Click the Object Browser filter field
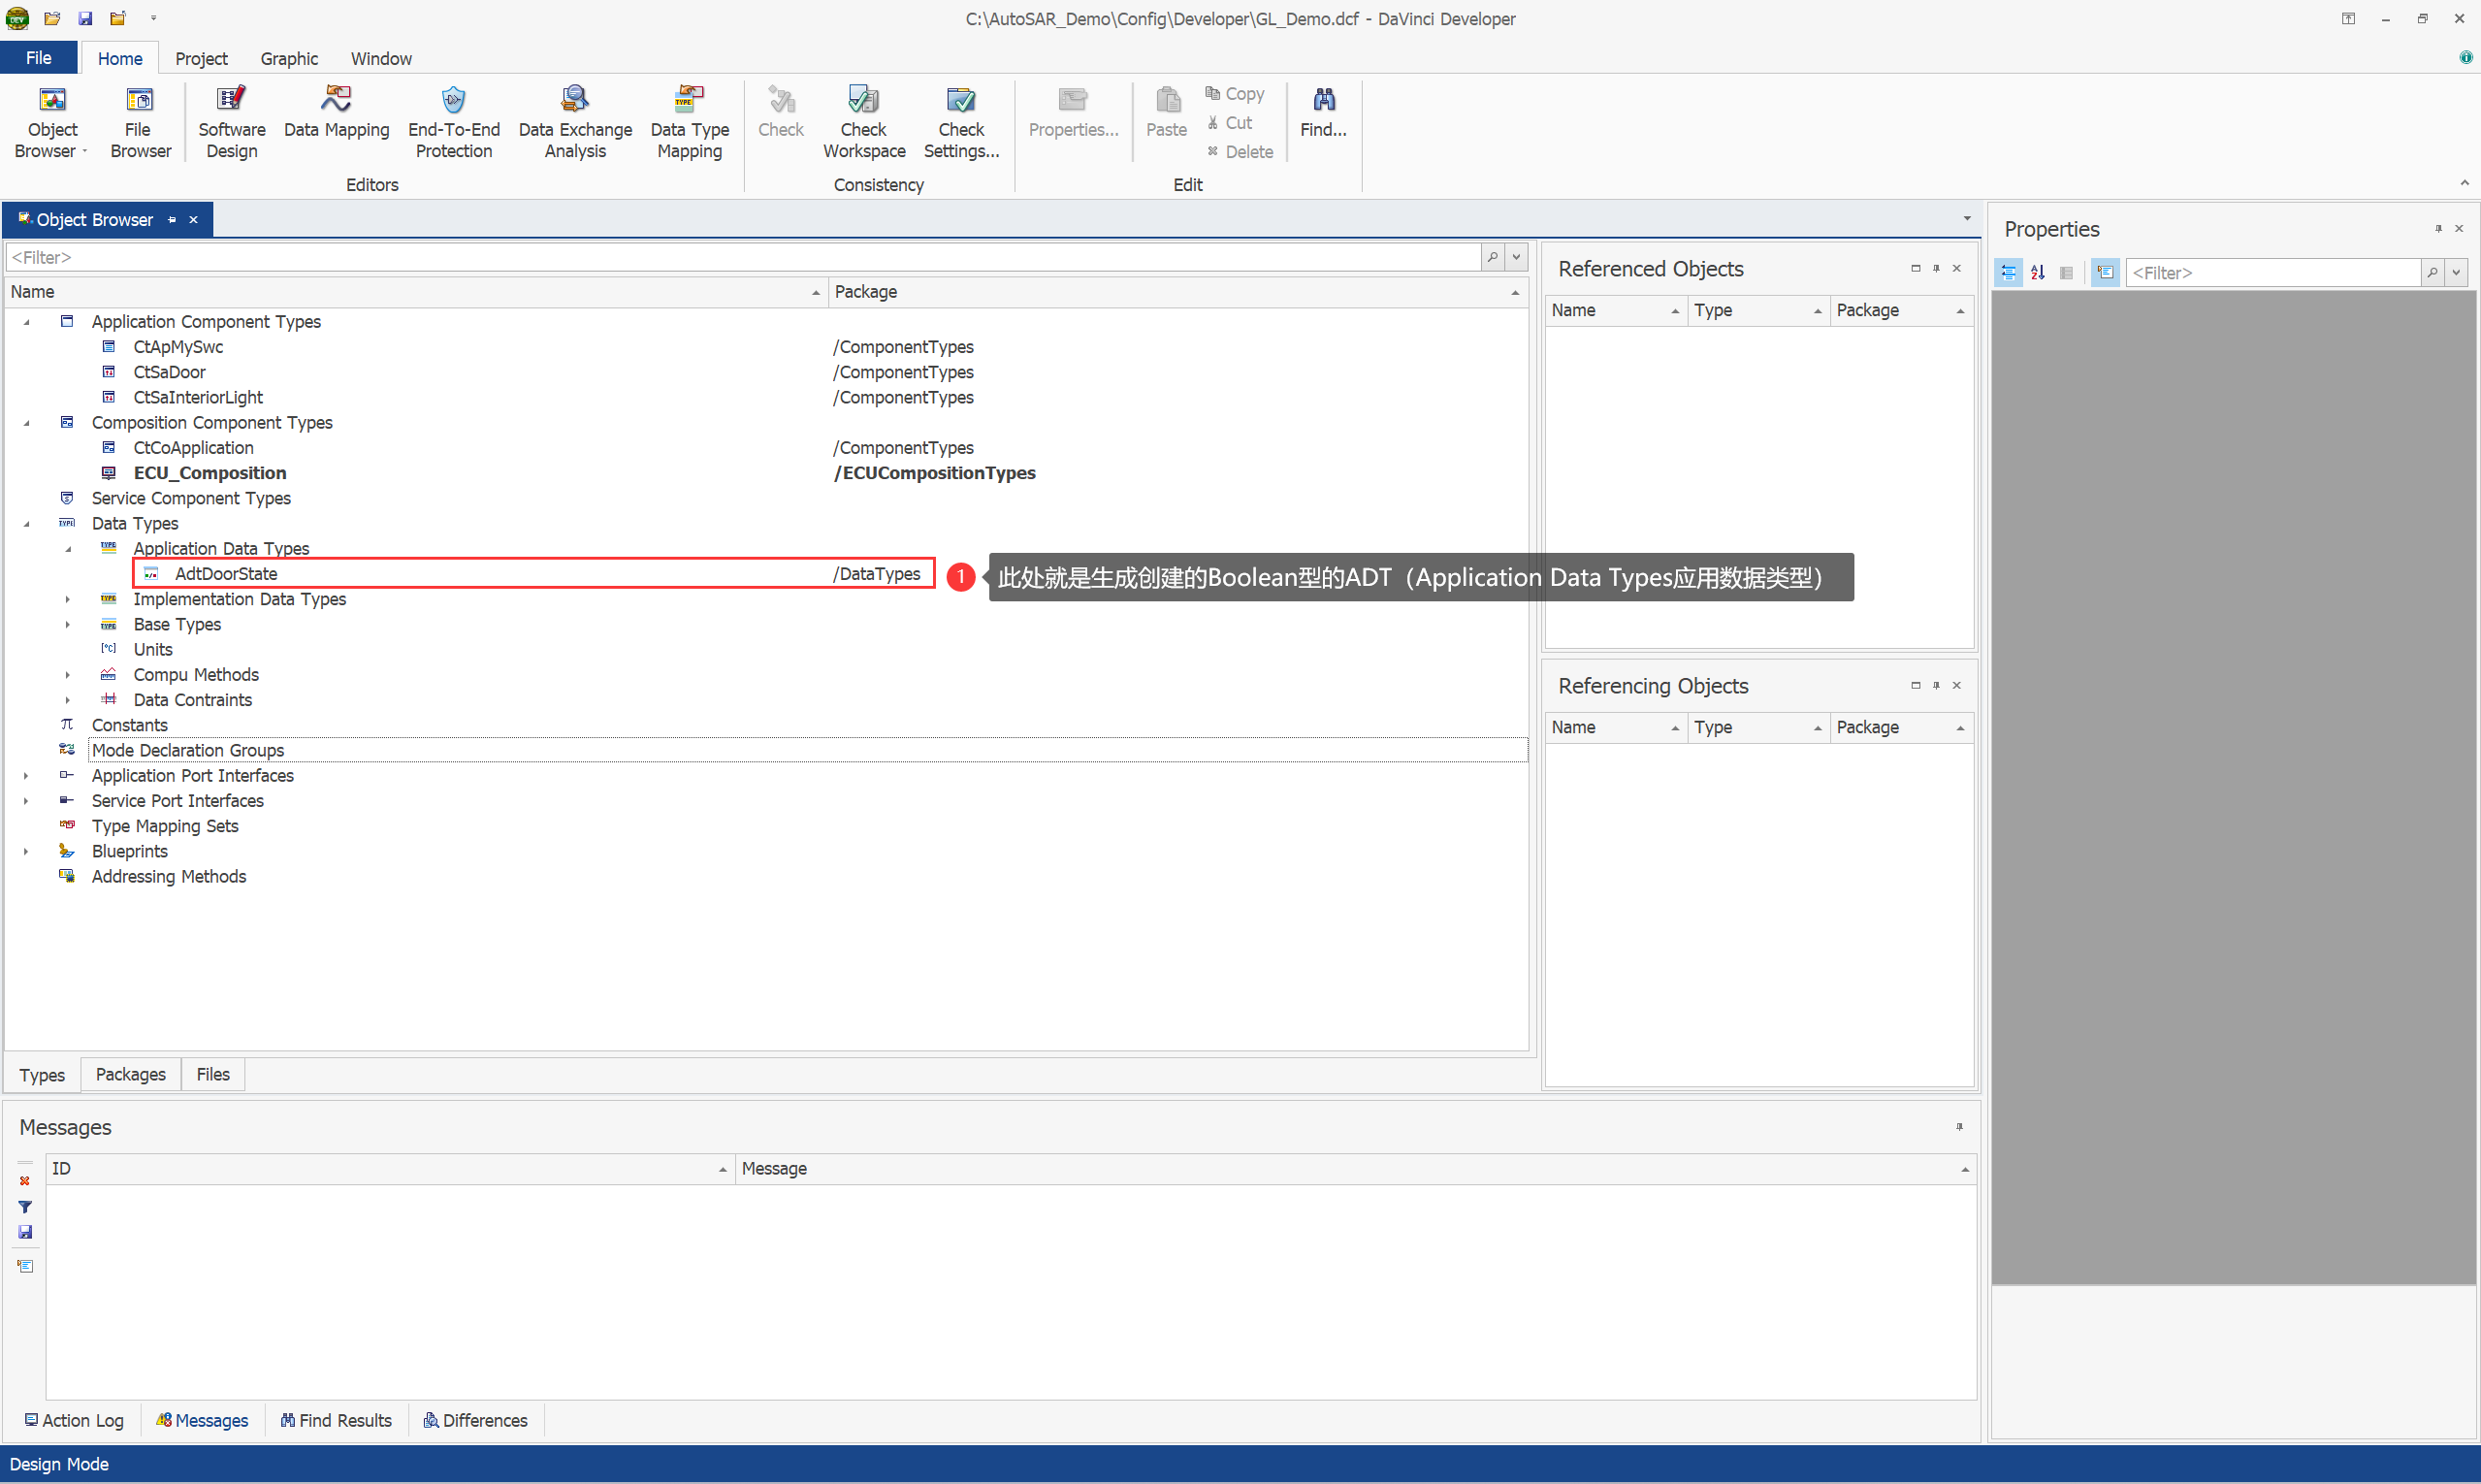Screen dimensions: 2481x1484 click(x=740, y=257)
